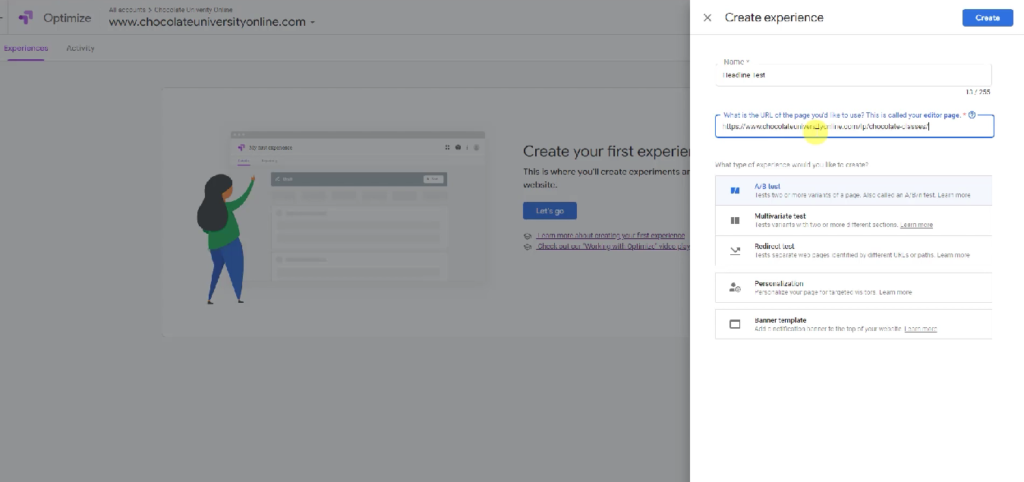The height and width of the screenshot is (482, 1024).
Task: Click the editor page URL field
Action: point(854,127)
